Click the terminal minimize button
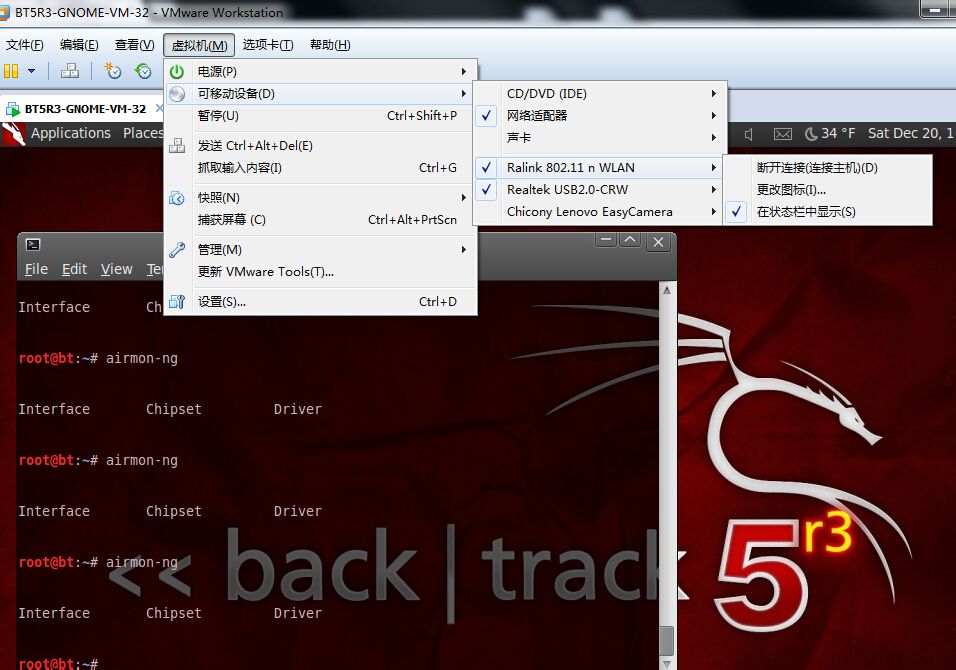The height and width of the screenshot is (670, 956). click(x=606, y=240)
